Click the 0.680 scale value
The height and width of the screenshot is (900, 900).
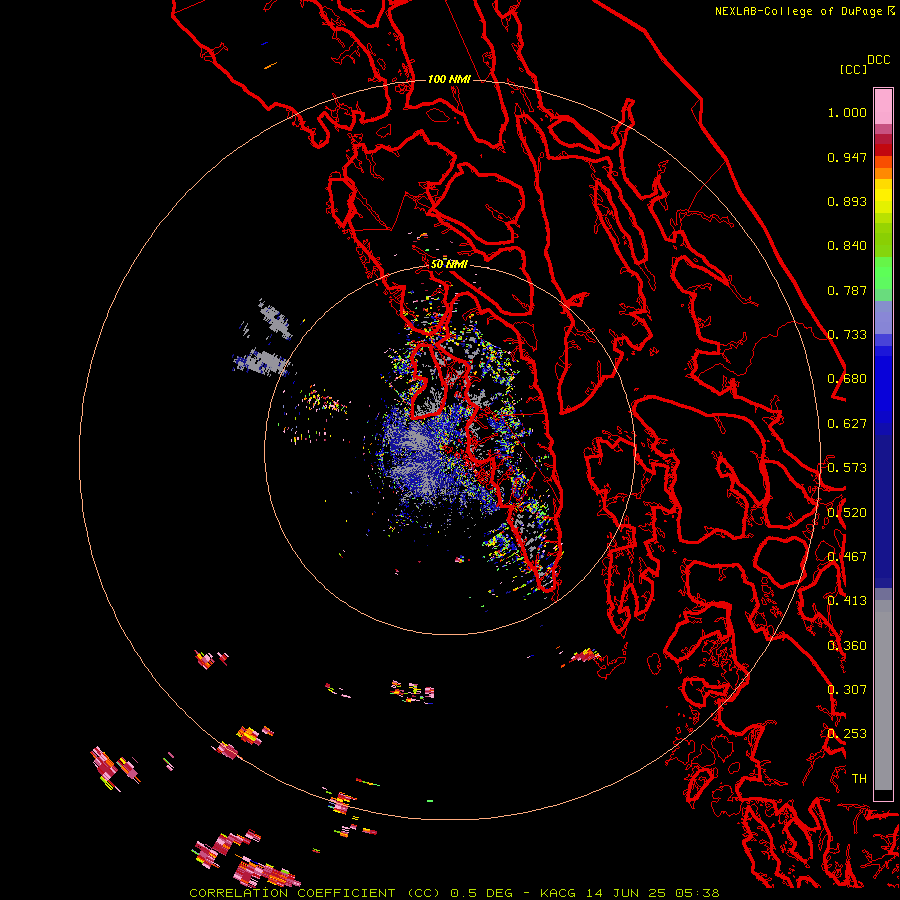tap(847, 379)
